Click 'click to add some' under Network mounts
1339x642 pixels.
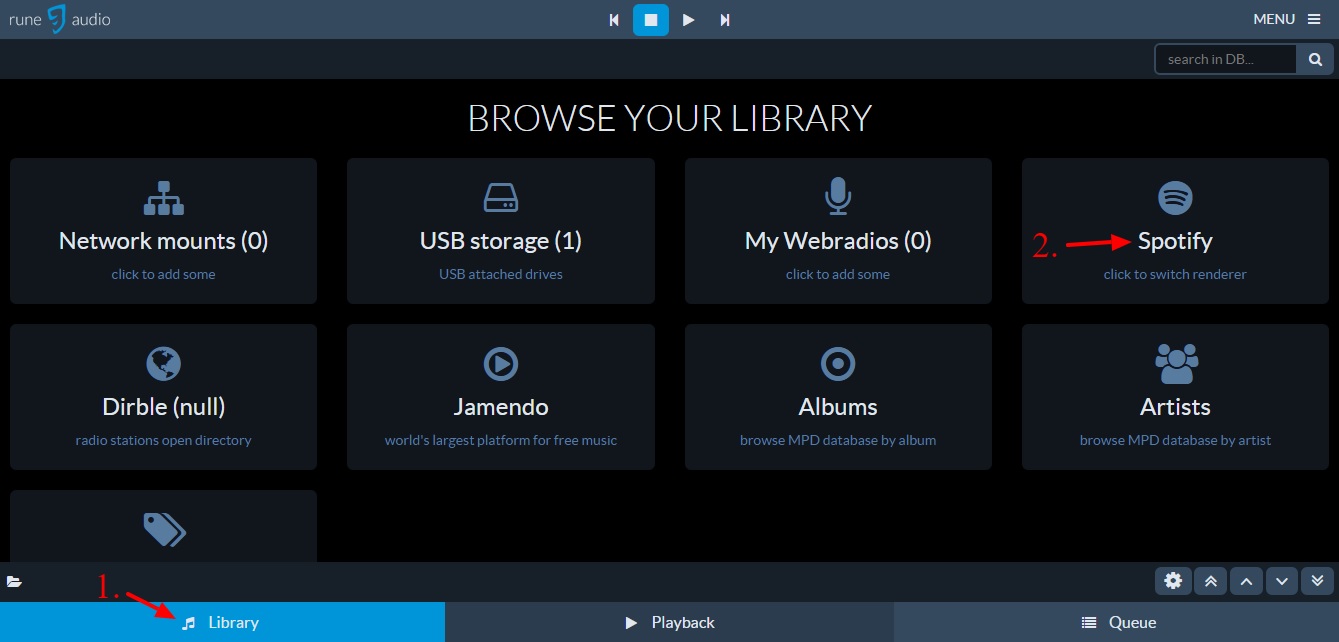[x=164, y=274]
